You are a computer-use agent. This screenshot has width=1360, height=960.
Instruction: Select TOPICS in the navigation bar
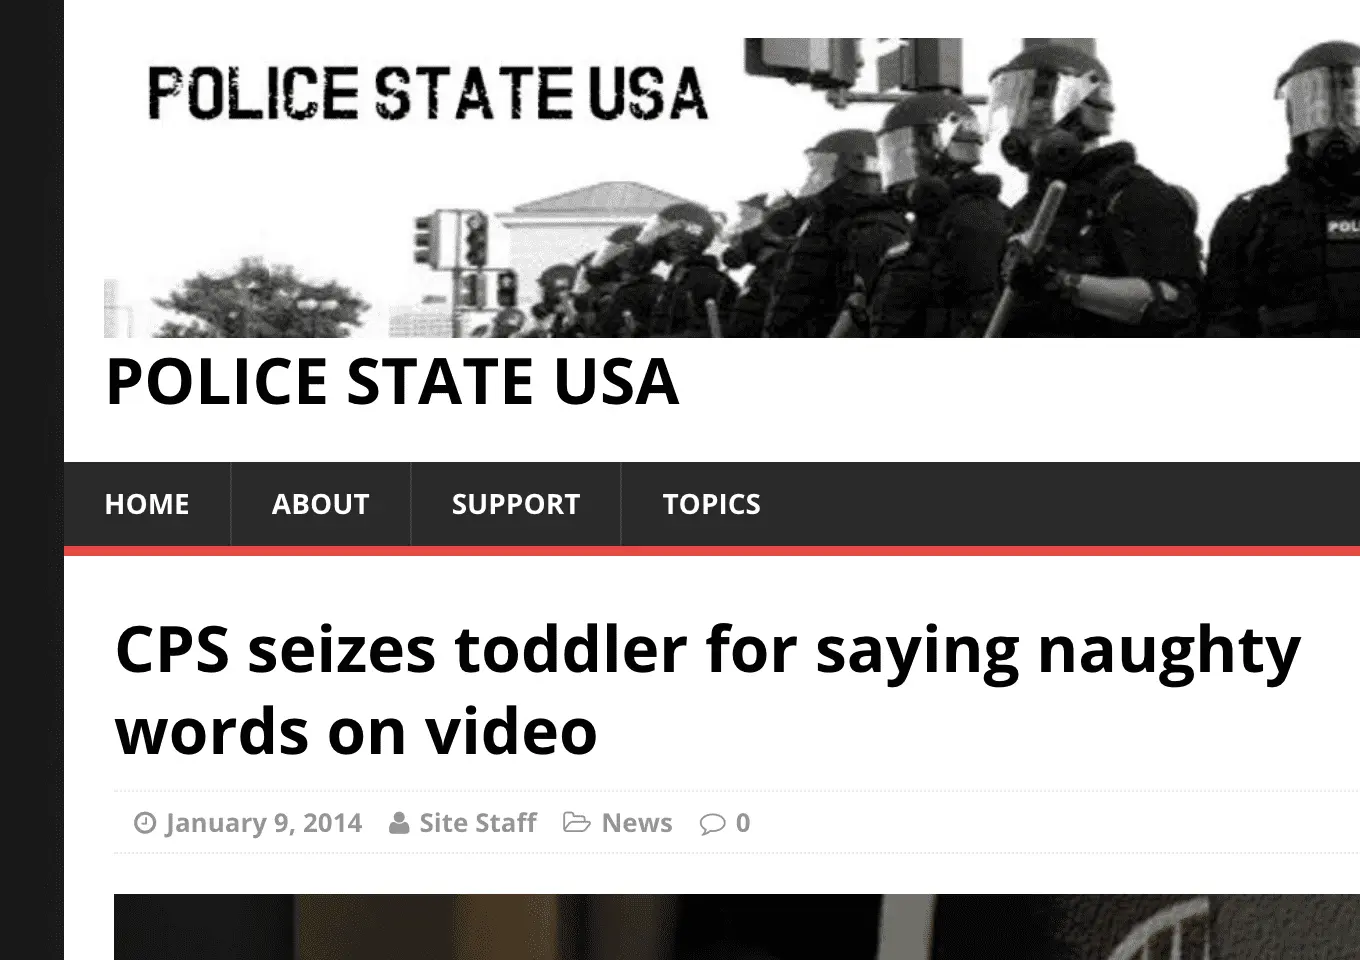712,504
